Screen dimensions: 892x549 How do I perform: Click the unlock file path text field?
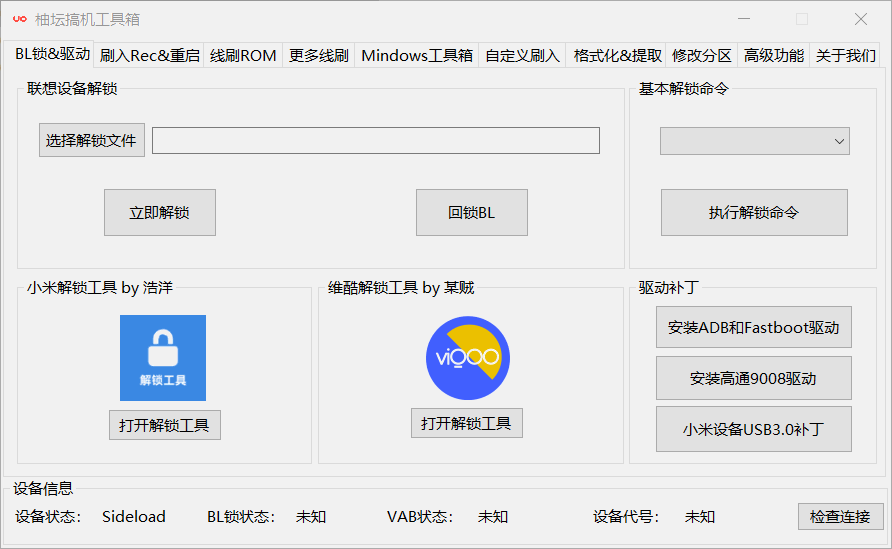375,141
